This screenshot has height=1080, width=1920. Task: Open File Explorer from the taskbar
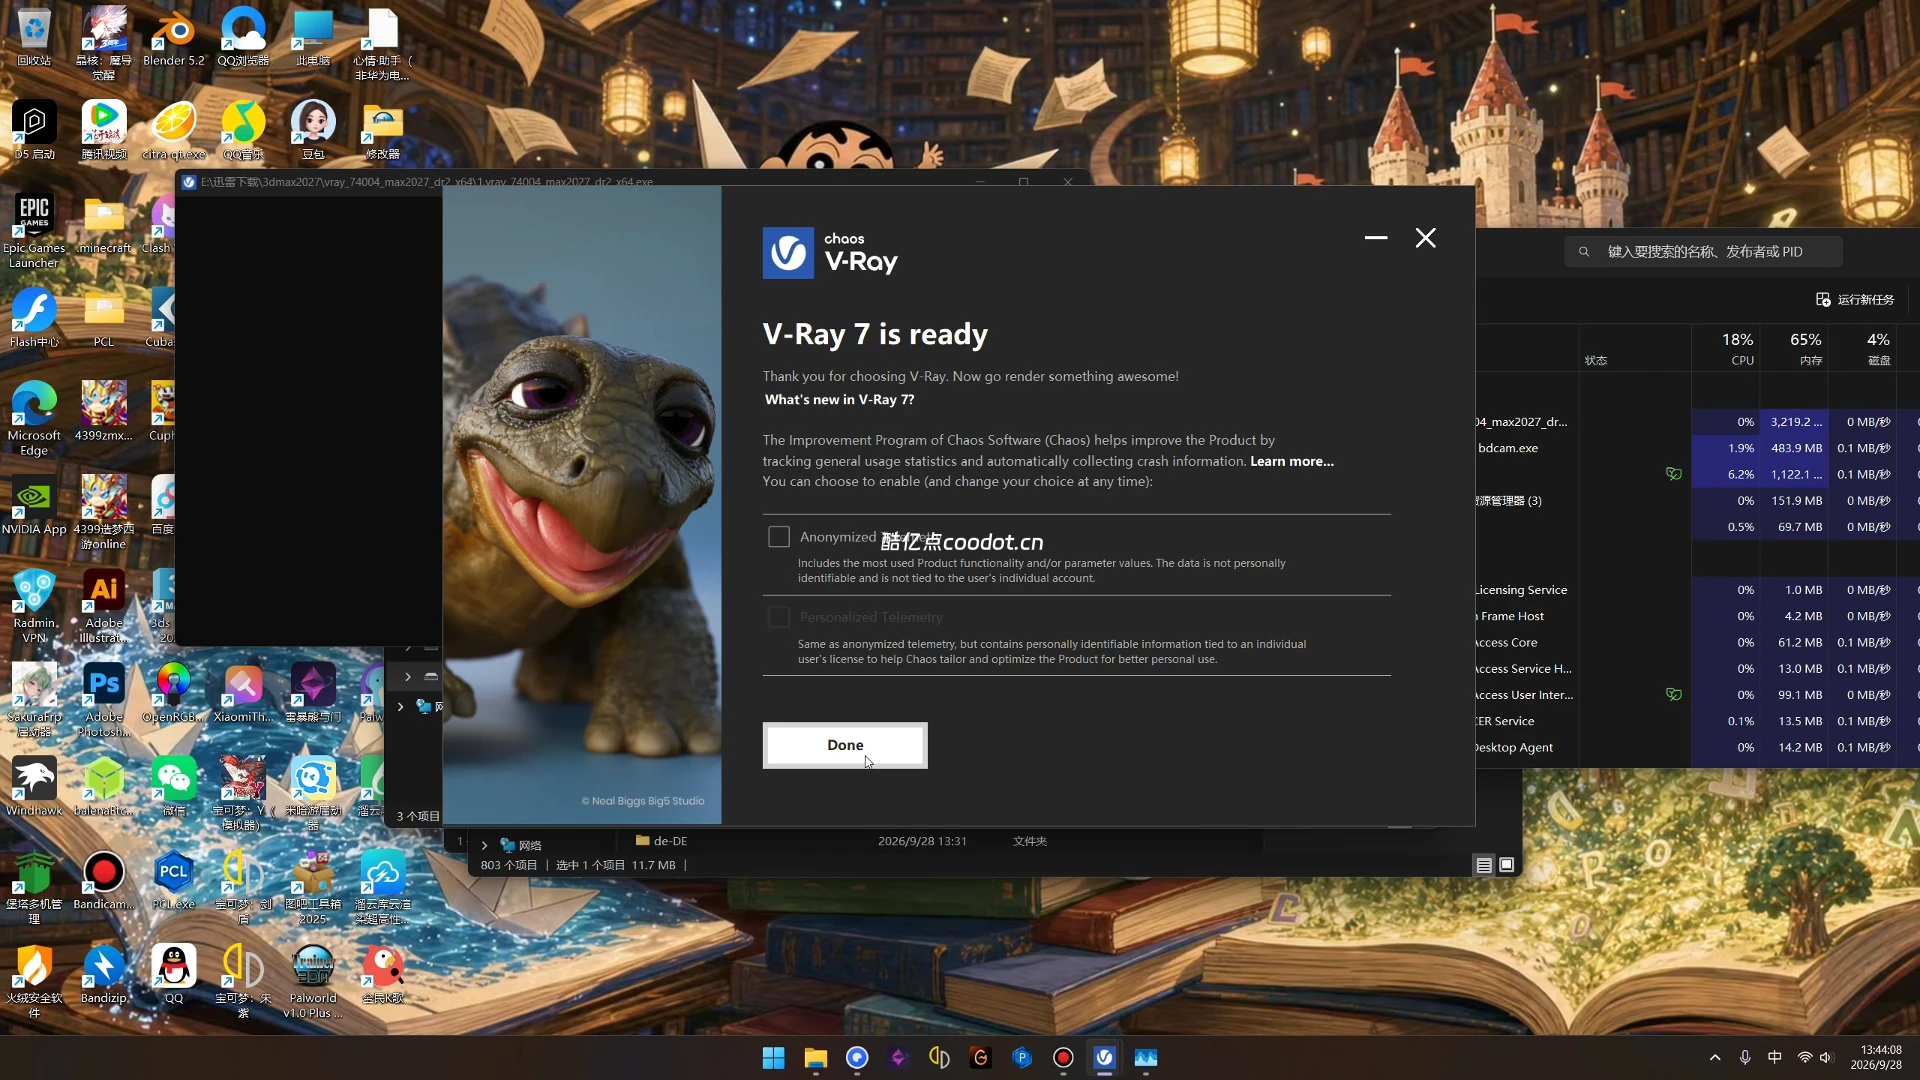[815, 1057]
